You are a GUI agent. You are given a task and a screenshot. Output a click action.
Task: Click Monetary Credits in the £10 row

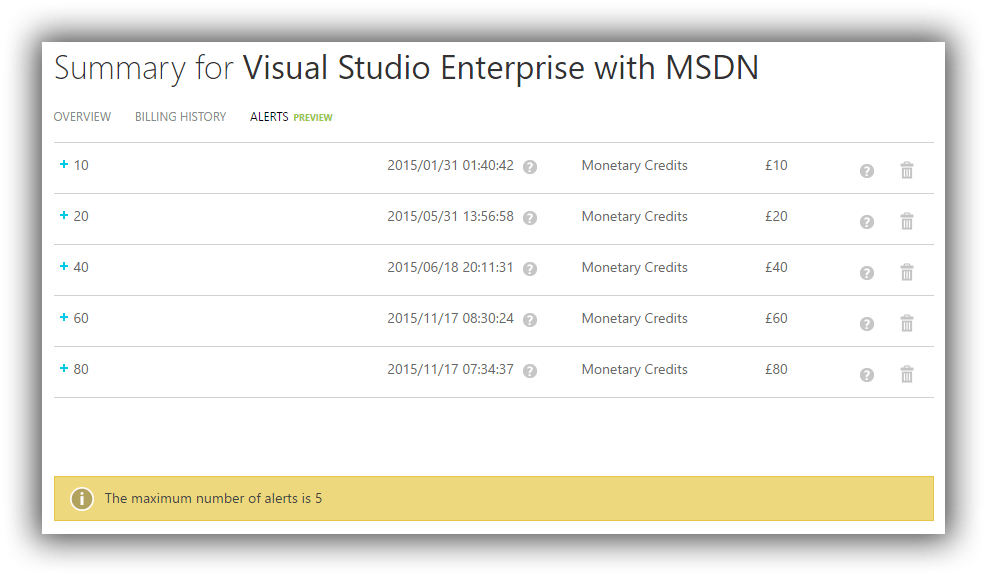(634, 166)
